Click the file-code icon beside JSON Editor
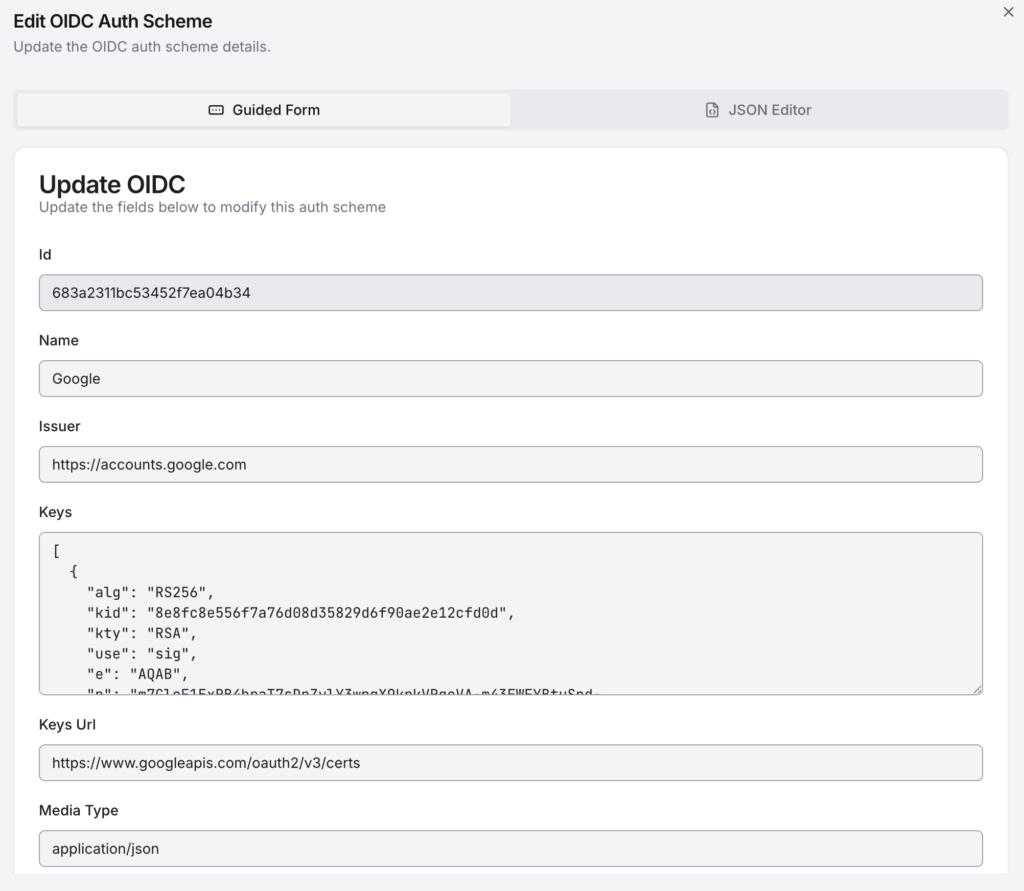This screenshot has height=891, width=1024. pyautogui.click(x=712, y=110)
